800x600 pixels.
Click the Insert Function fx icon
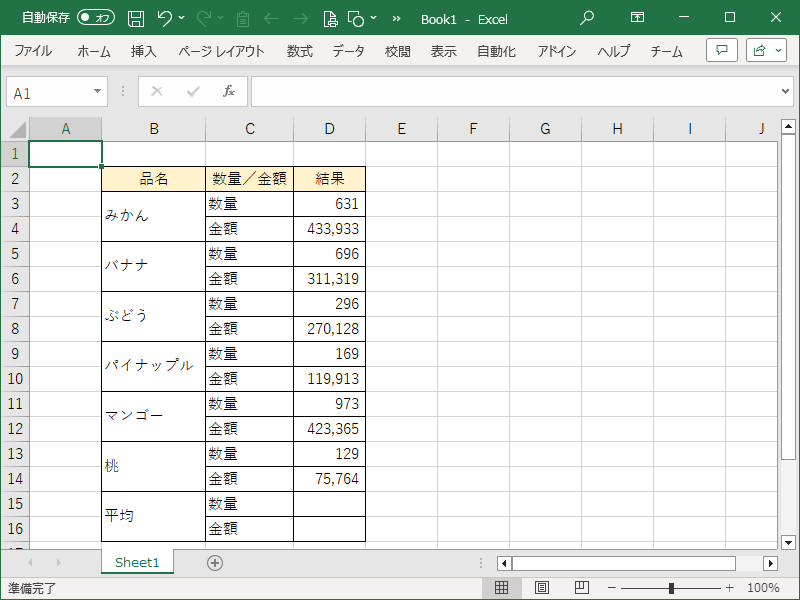229,91
